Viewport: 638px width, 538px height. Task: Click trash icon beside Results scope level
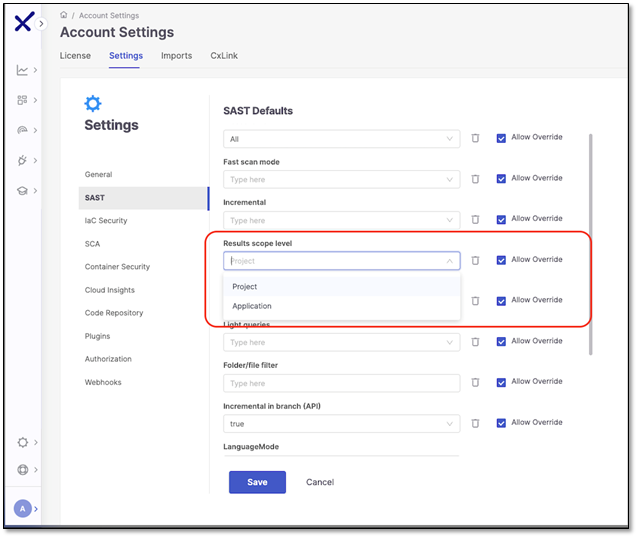point(475,260)
